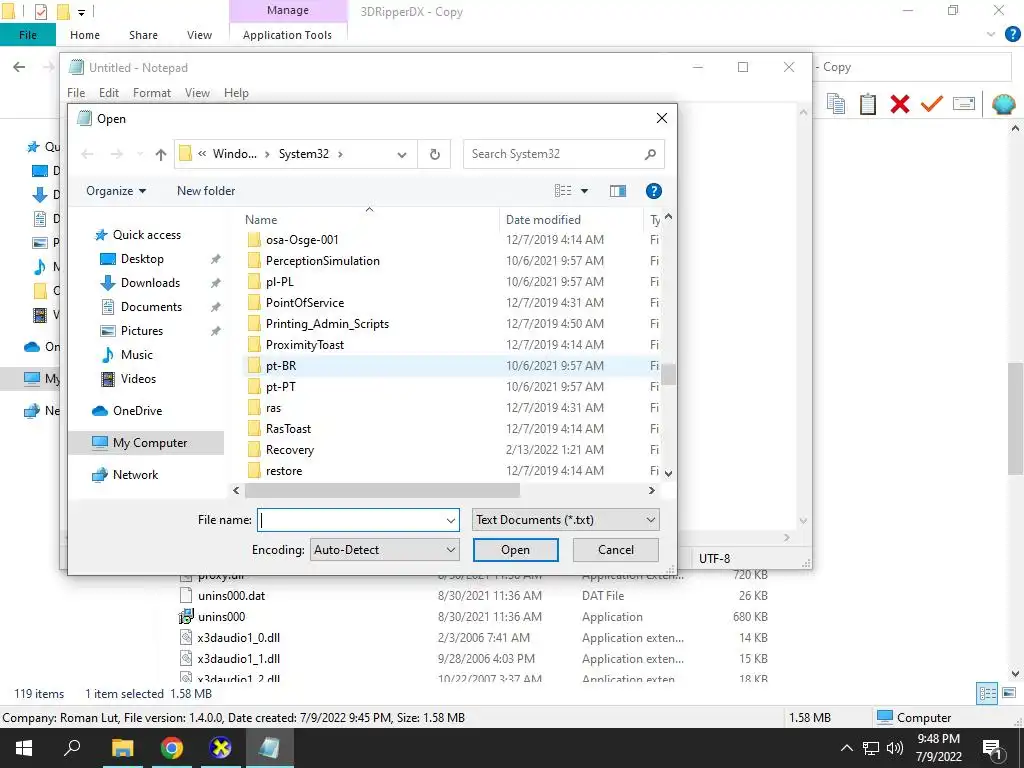
Task: Select the copy icon in Explorer toolbar
Action: tap(836, 104)
